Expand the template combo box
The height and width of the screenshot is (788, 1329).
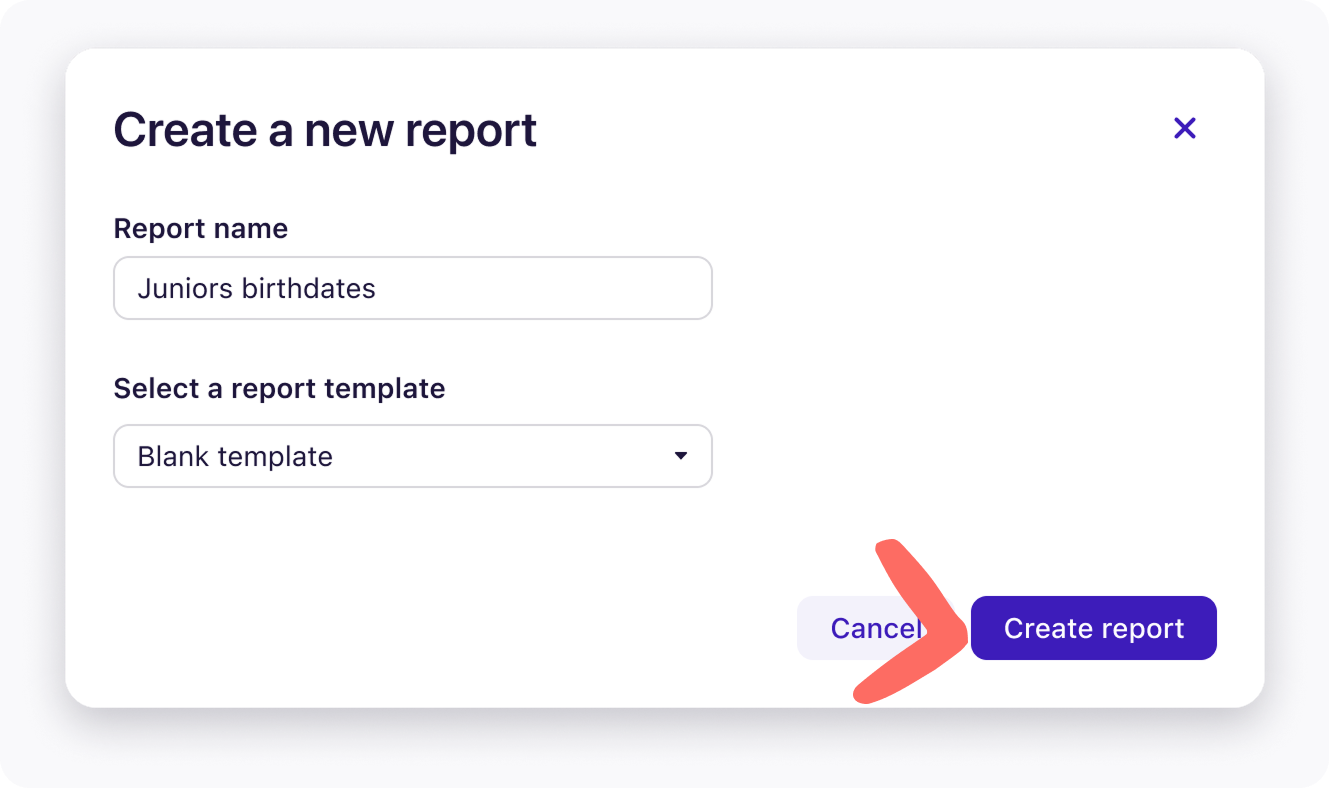412,456
